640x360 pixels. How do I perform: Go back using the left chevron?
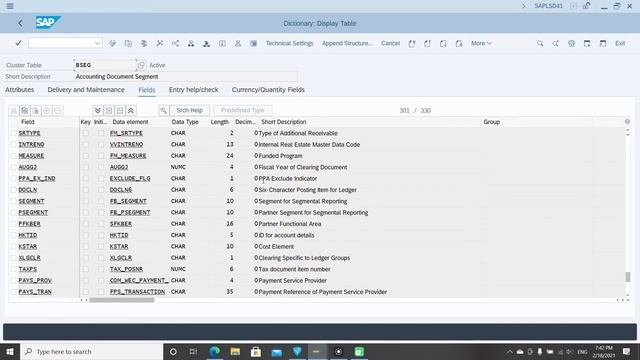[20, 23]
